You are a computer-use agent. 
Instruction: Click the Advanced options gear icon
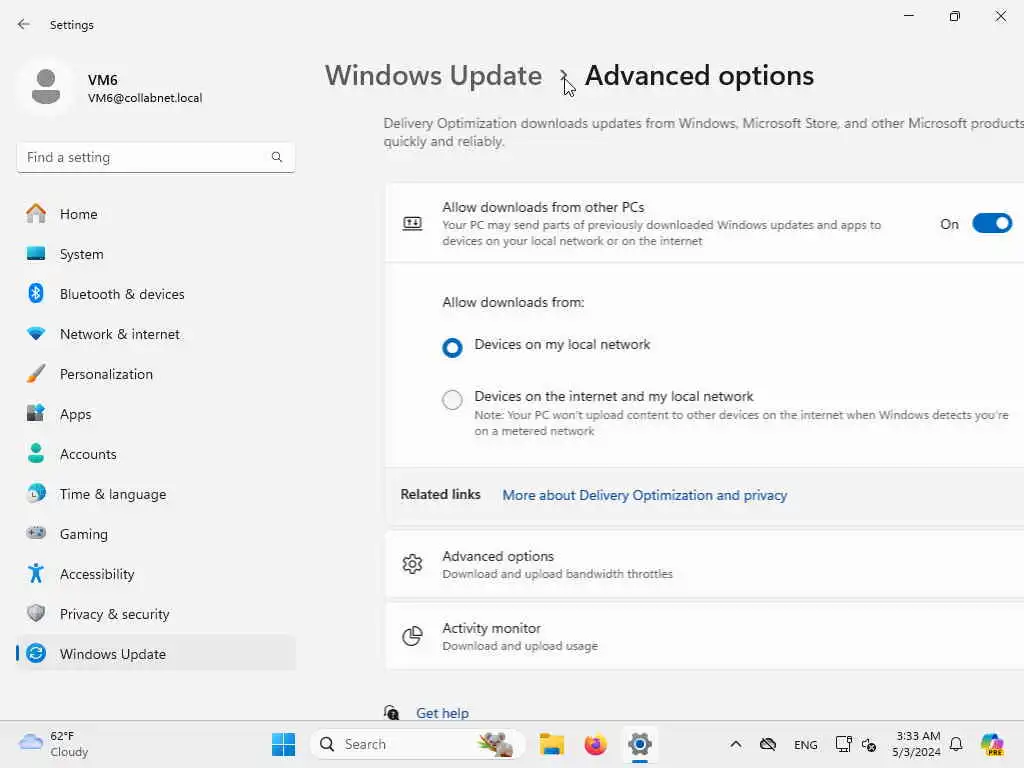[x=412, y=564]
